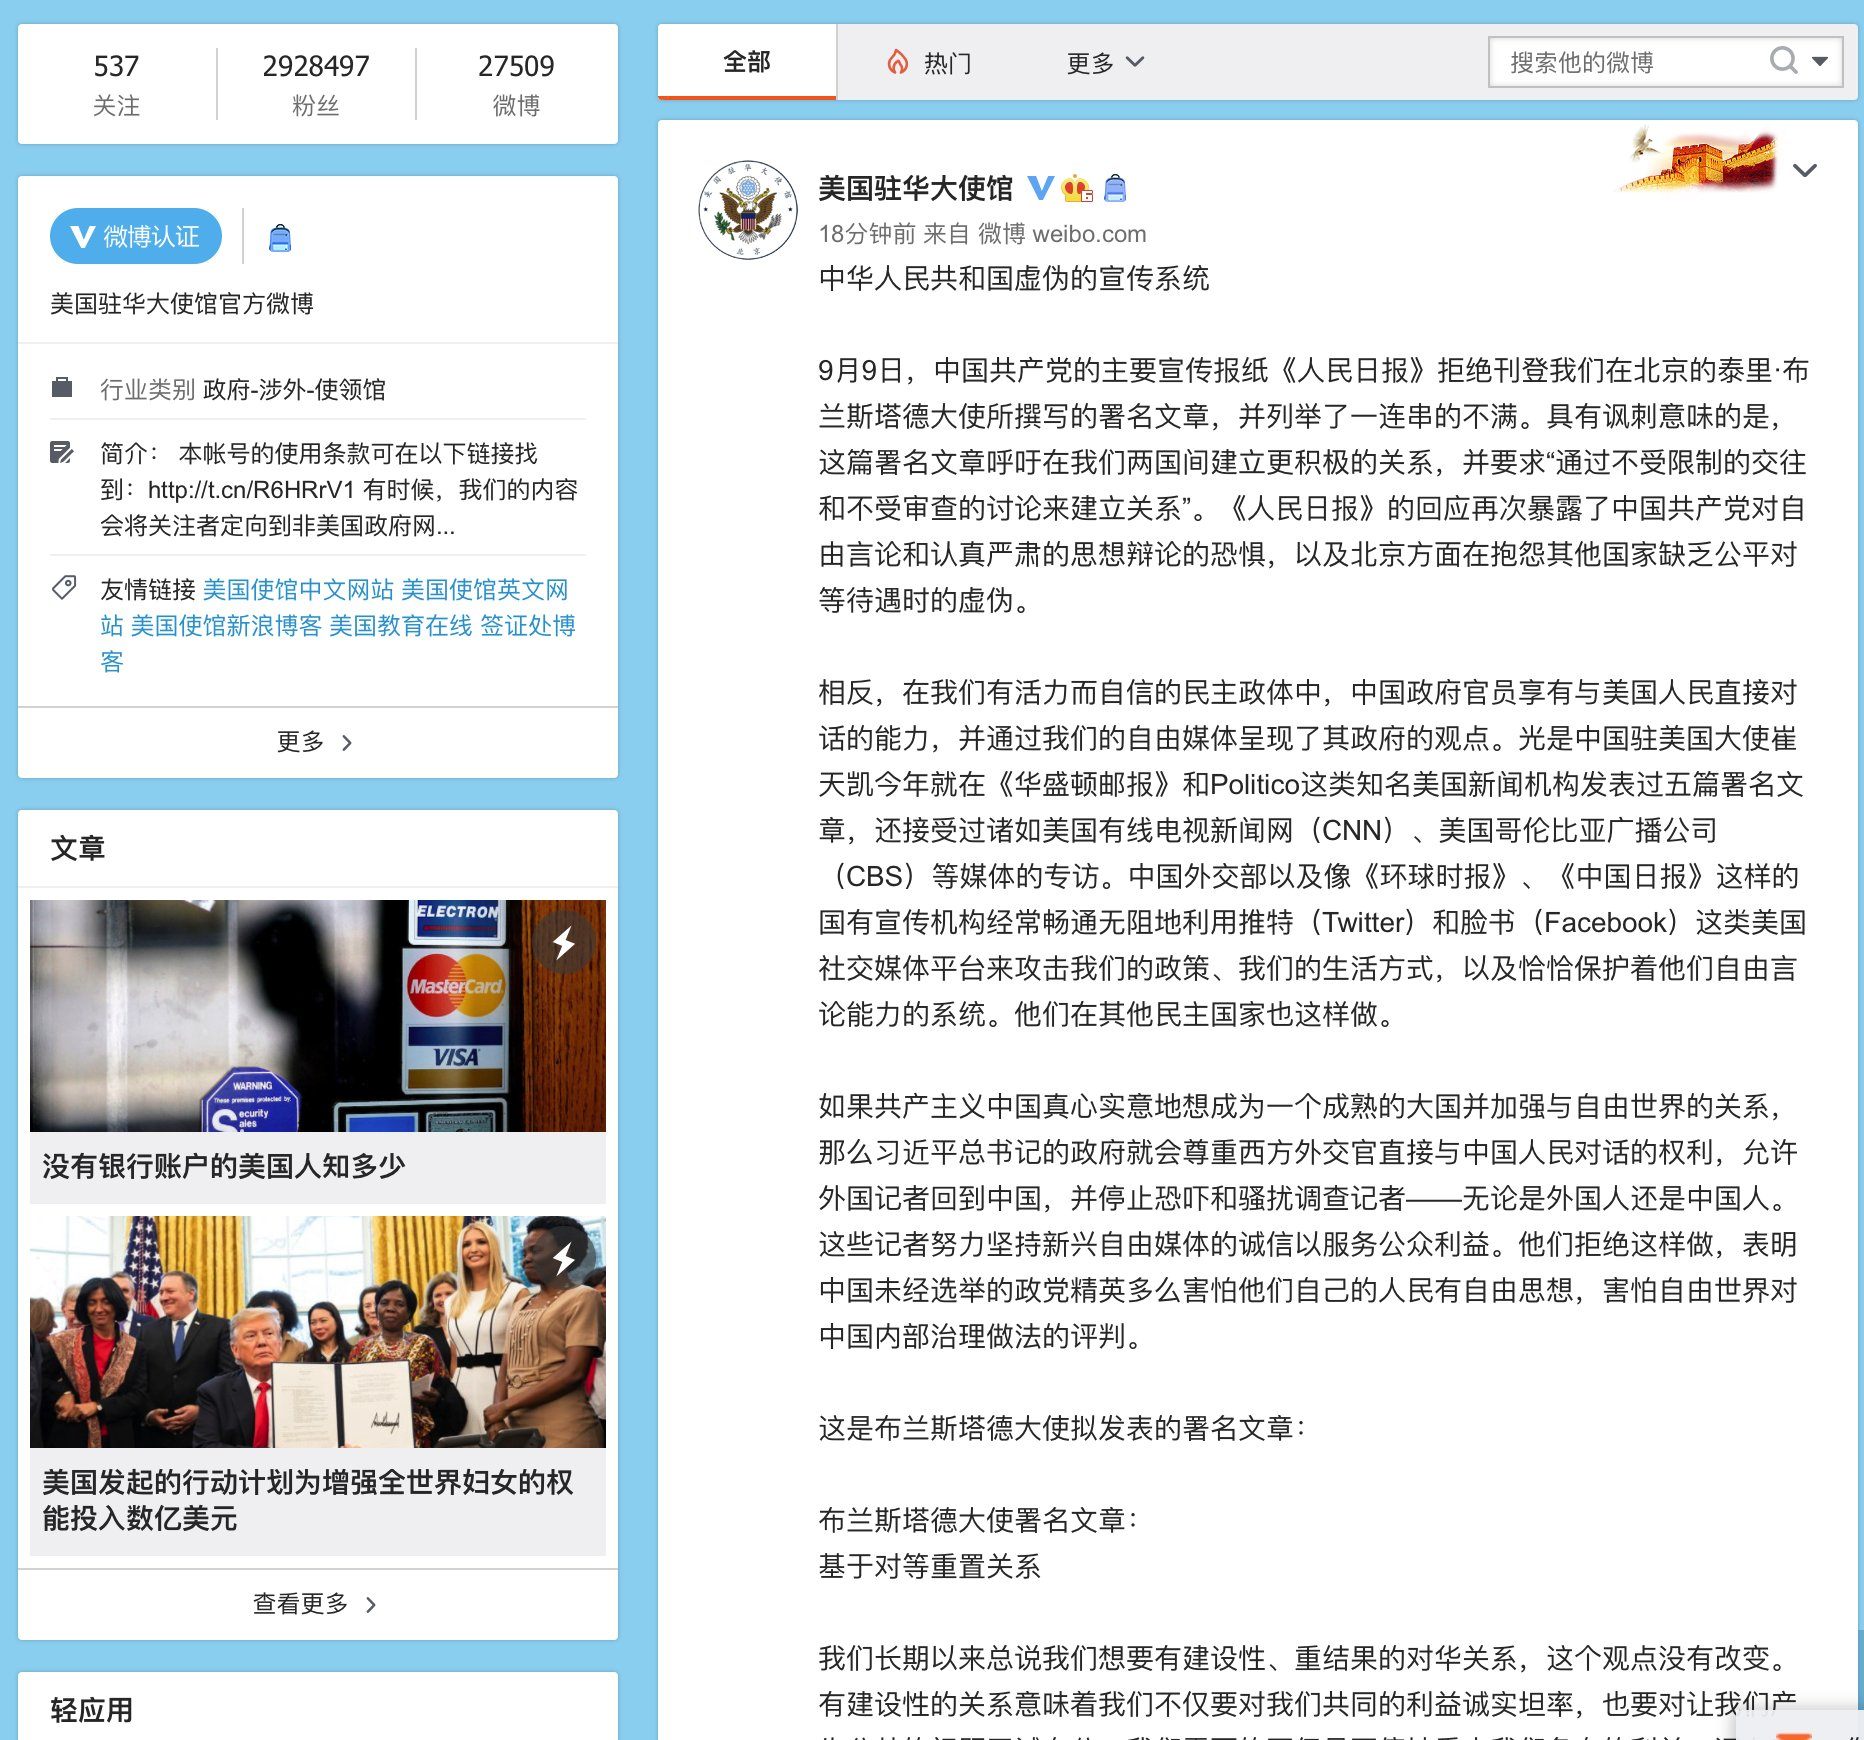Click the tag icon beside 友情链接
The image size is (1864, 1740).
click(x=64, y=588)
